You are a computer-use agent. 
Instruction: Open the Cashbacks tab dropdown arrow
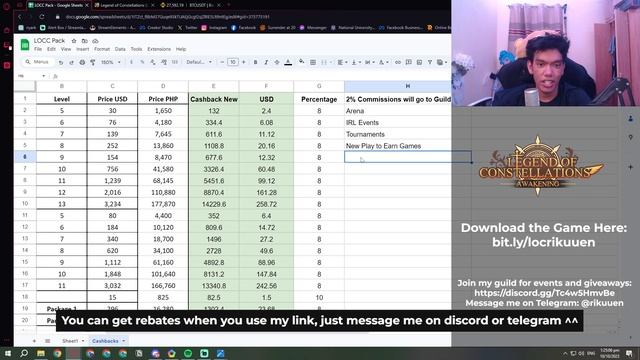pos(124,341)
